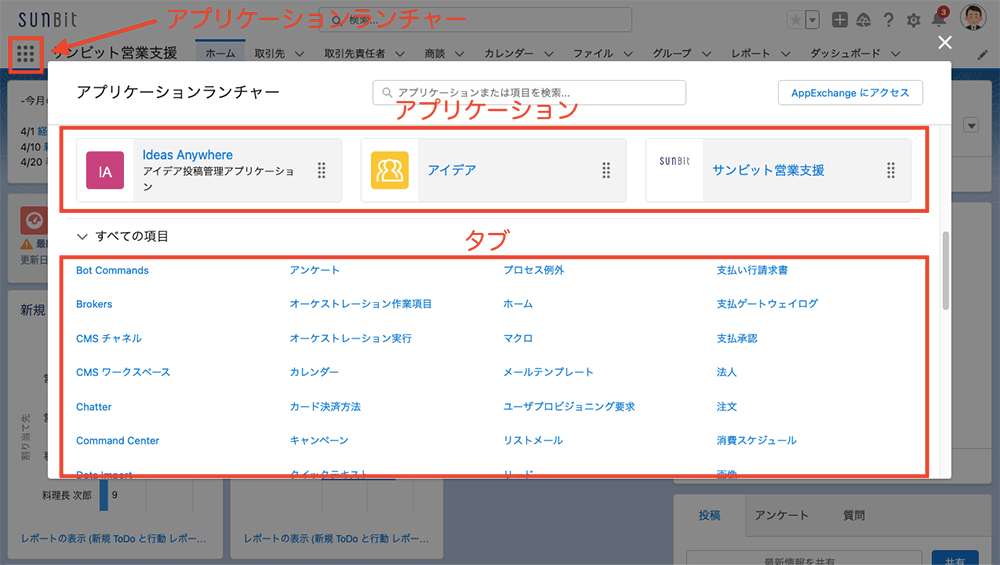Open the notifications bell
Screen dimensions: 1000x565
click(x=939, y=19)
